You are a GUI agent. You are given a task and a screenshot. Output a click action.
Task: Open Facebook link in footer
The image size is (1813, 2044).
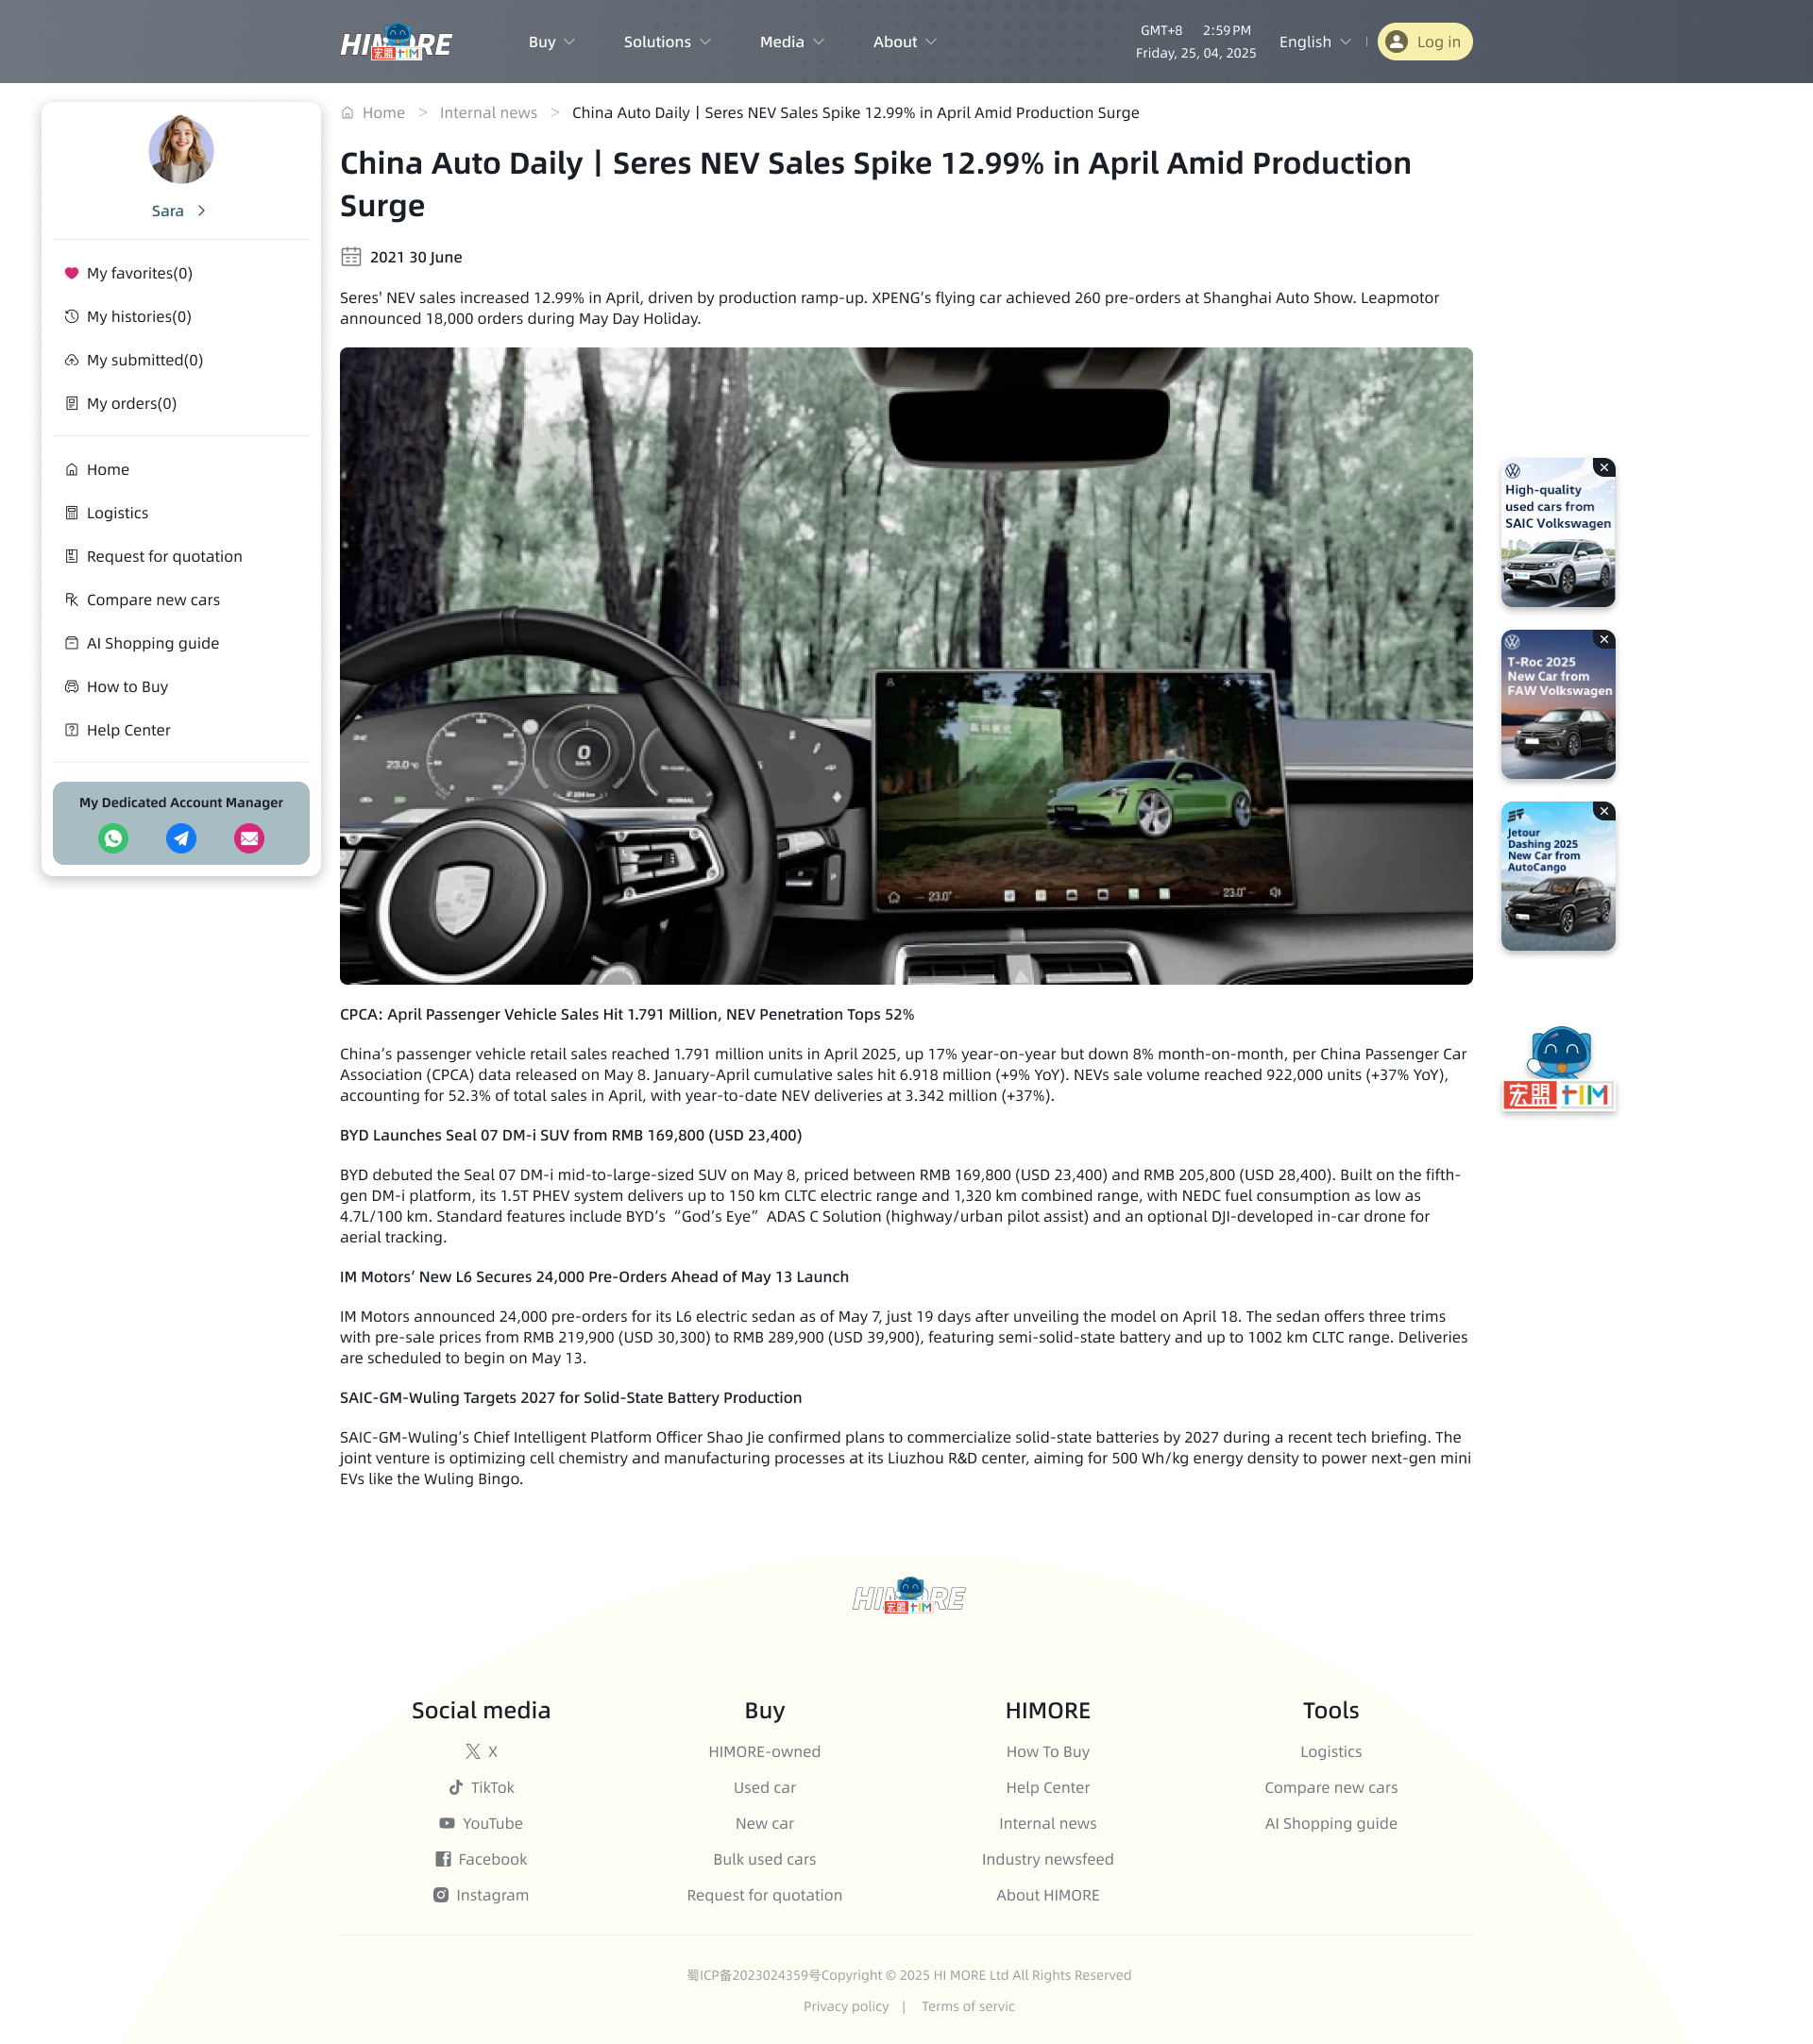pyautogui.click(x=481, y=1859)
